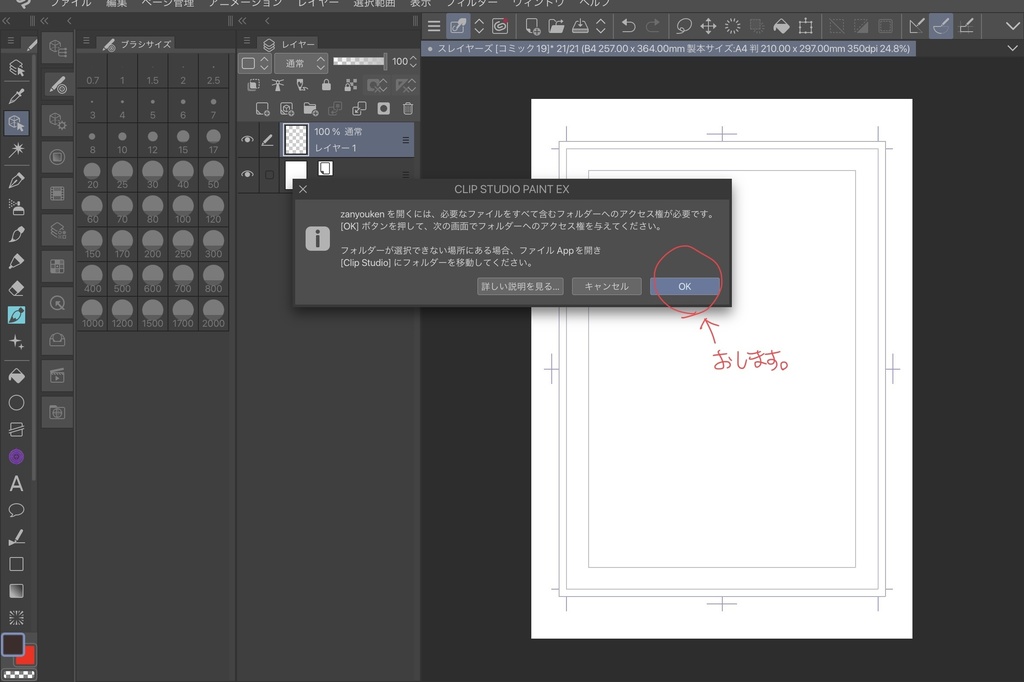The height and width of the screenshot is (682, 1024).
Task: Toggle Lock transparent pixels
Action: point(351,85)
